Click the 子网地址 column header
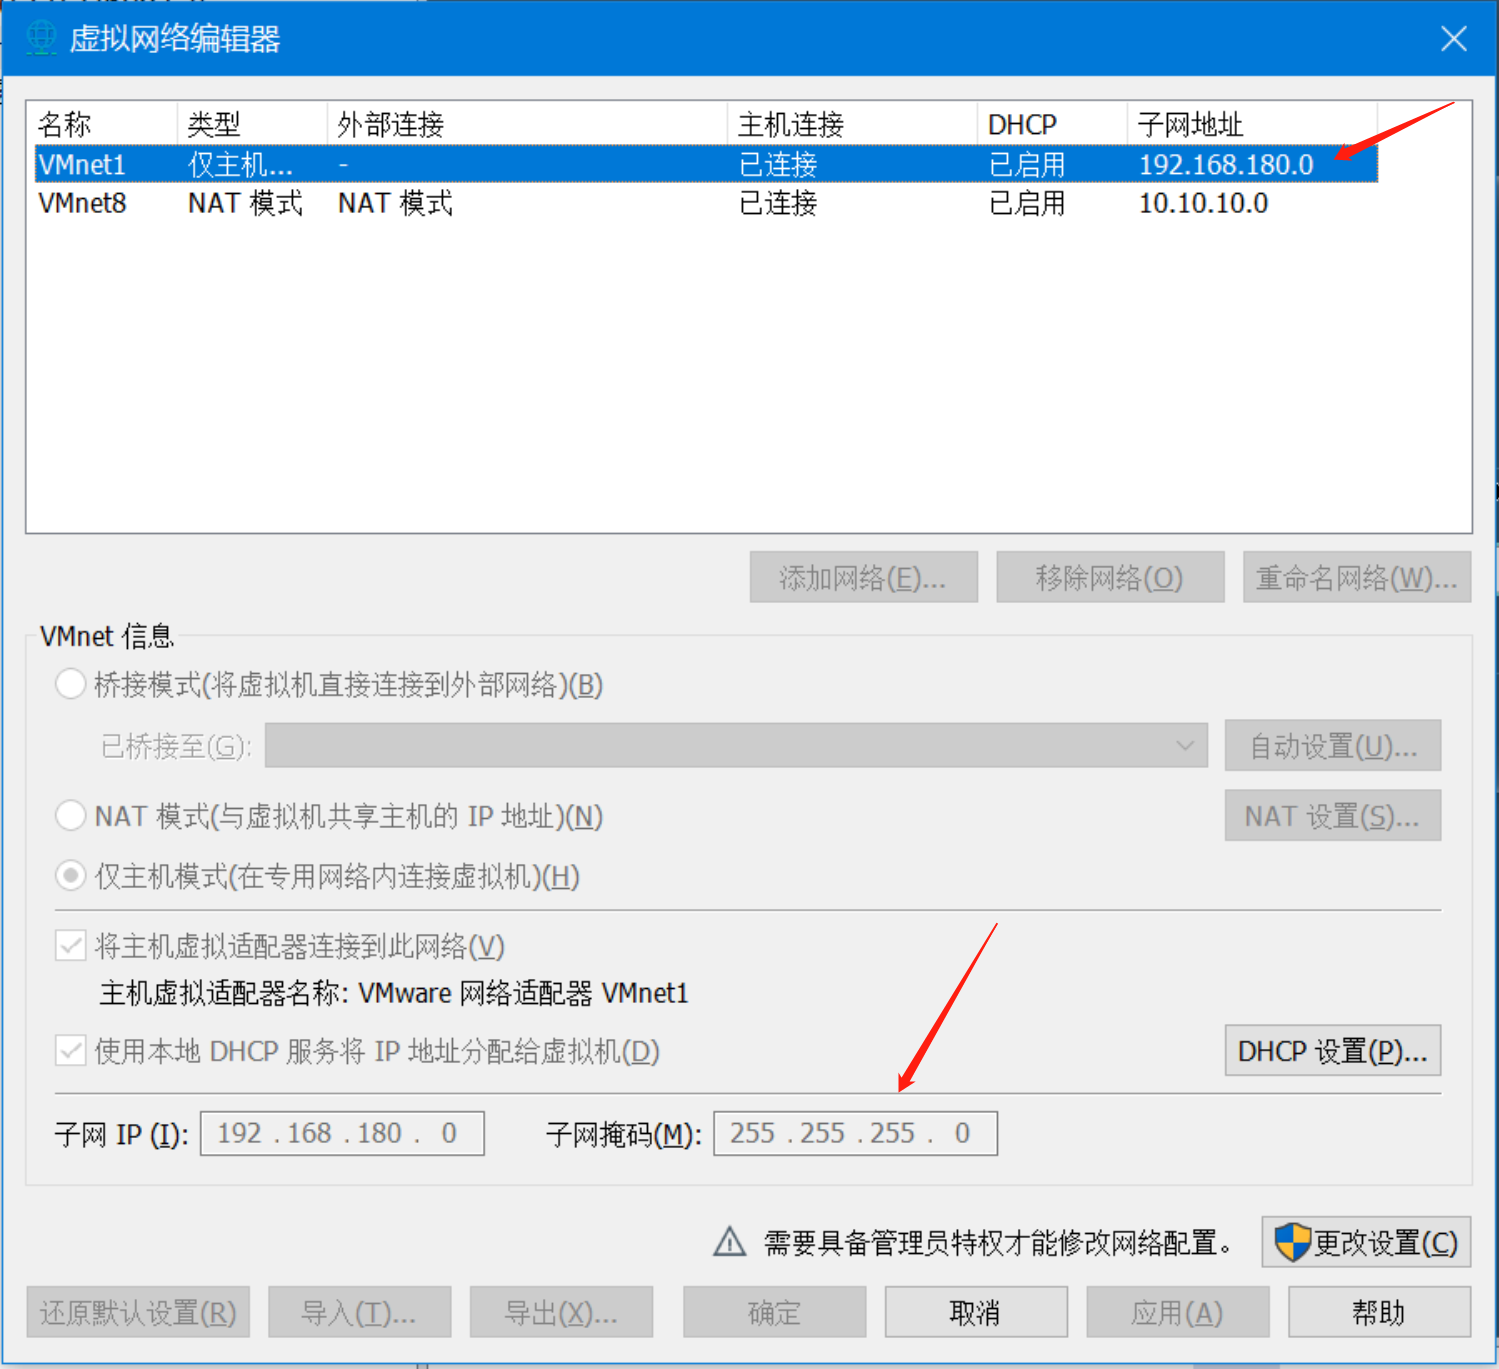This screenshot has height=1369, width=1499. pyautogui.click(x=1252, y=124)
